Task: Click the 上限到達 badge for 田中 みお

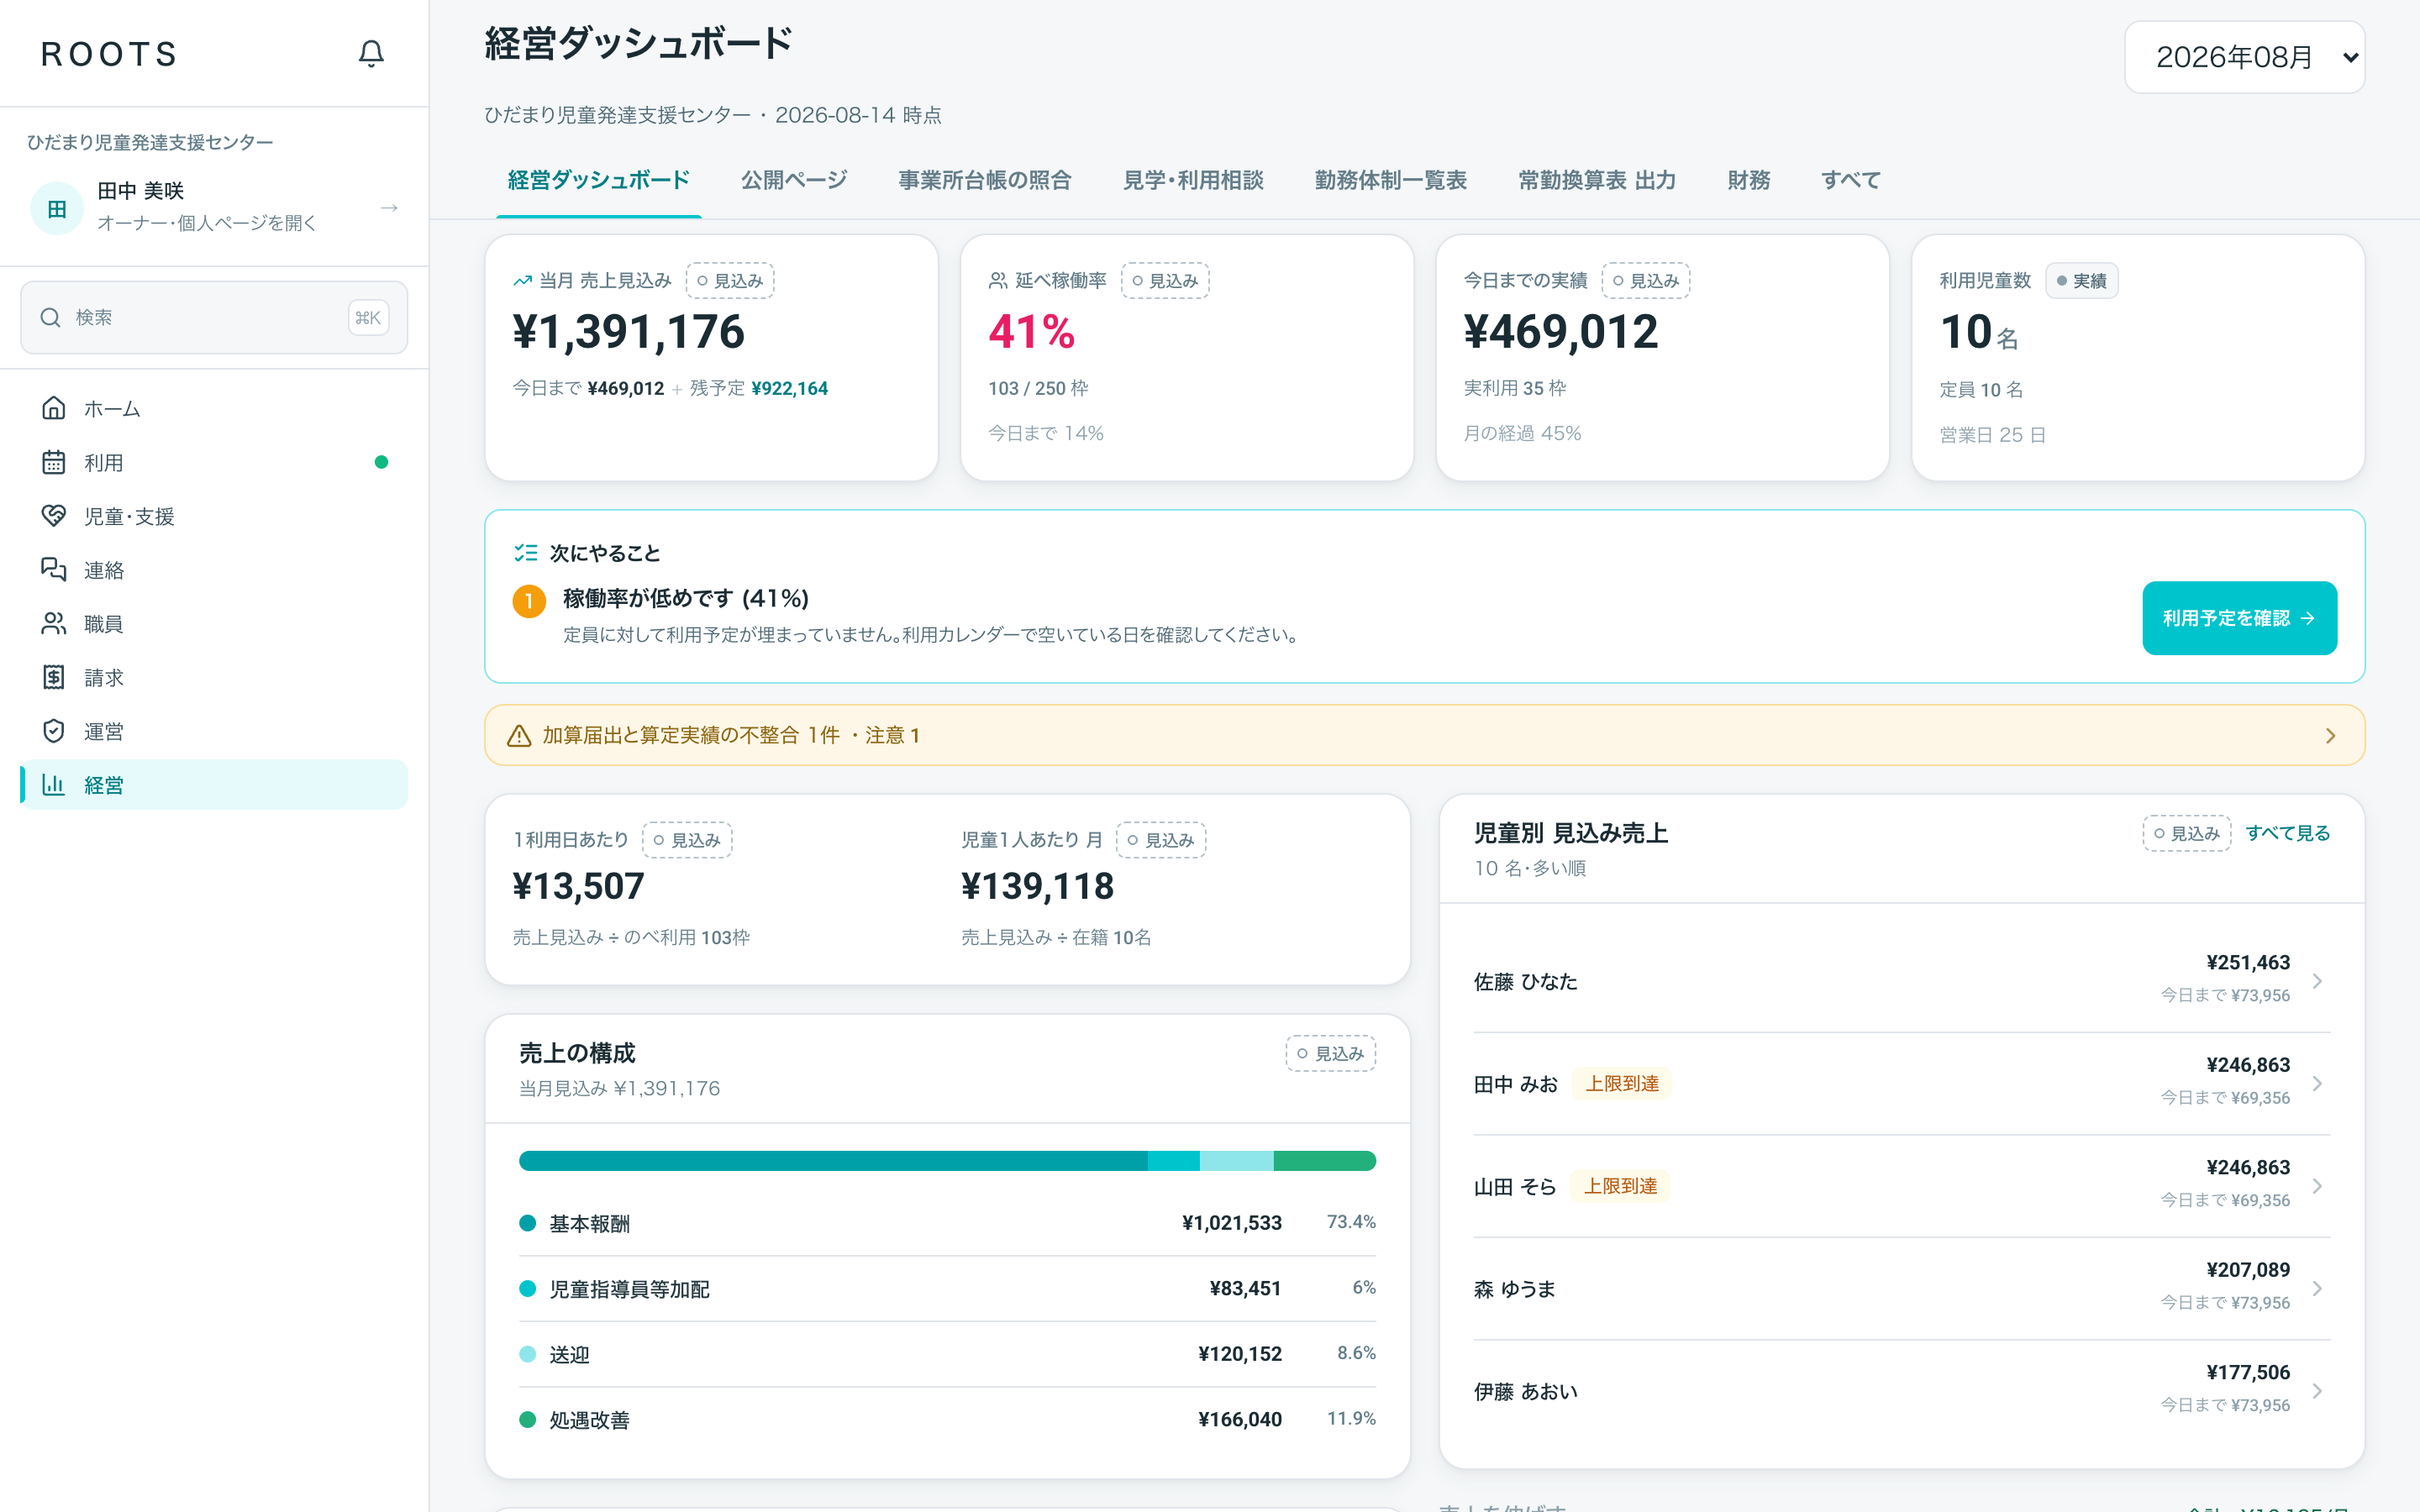Action: (1622, 1084)
